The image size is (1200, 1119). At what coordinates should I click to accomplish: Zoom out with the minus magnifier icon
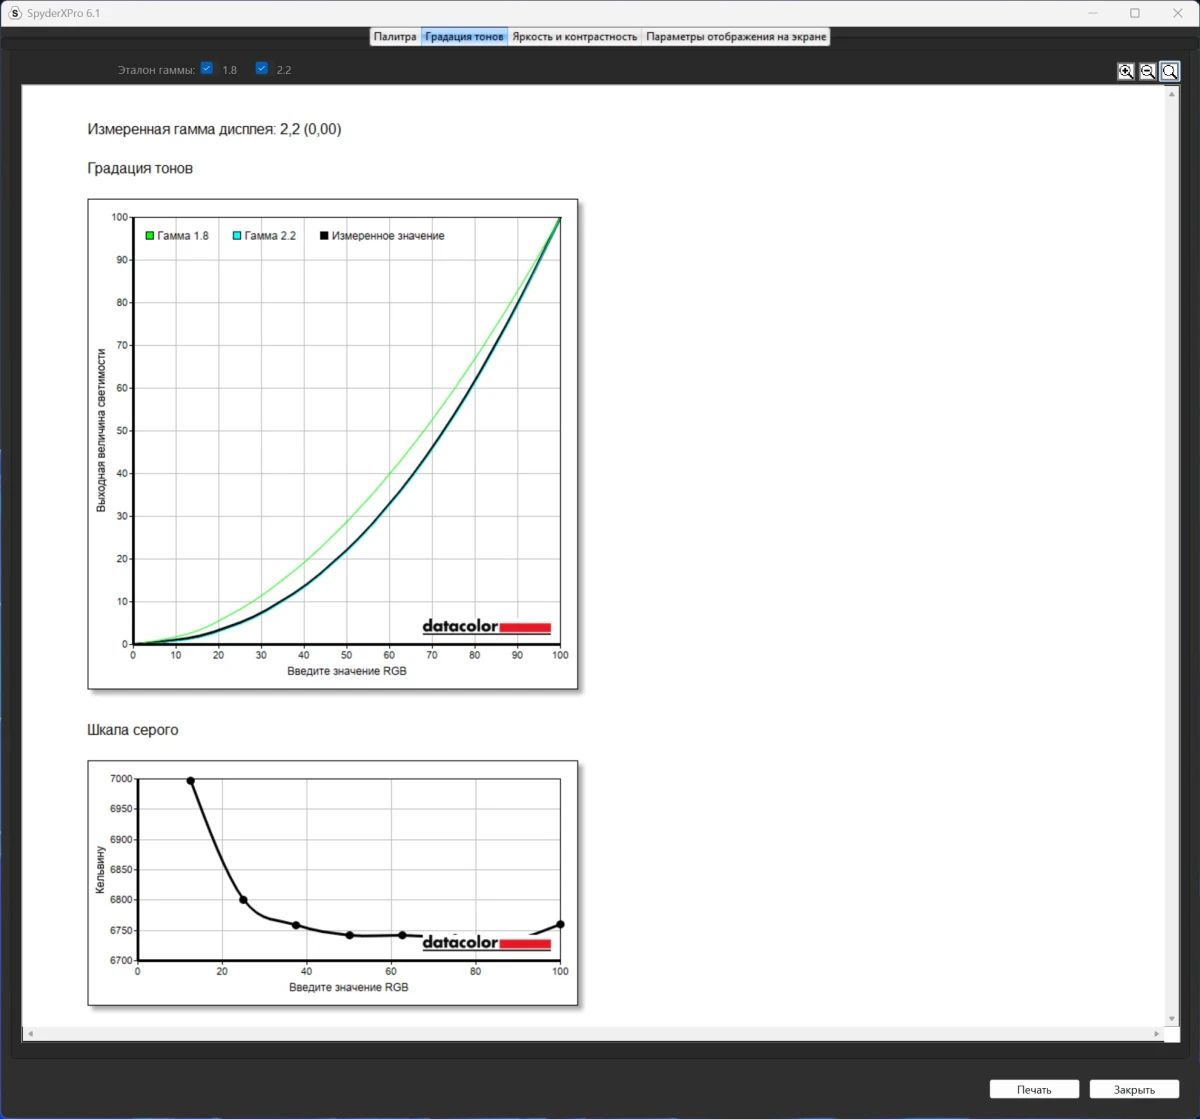[1148, 71]
